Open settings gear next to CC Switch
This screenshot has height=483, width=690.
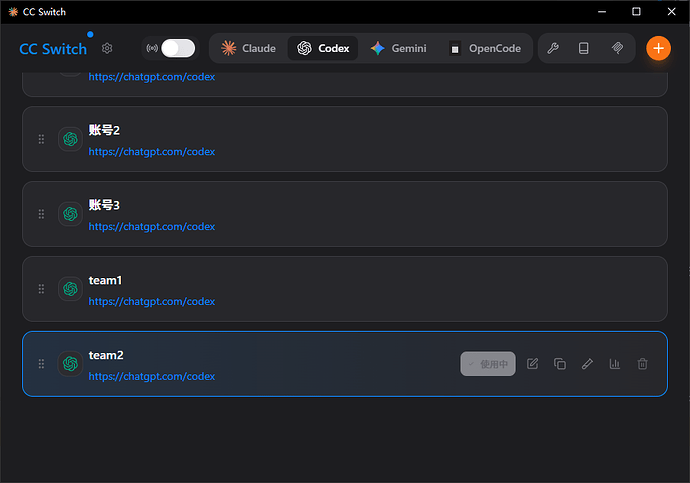pos(107,48)
